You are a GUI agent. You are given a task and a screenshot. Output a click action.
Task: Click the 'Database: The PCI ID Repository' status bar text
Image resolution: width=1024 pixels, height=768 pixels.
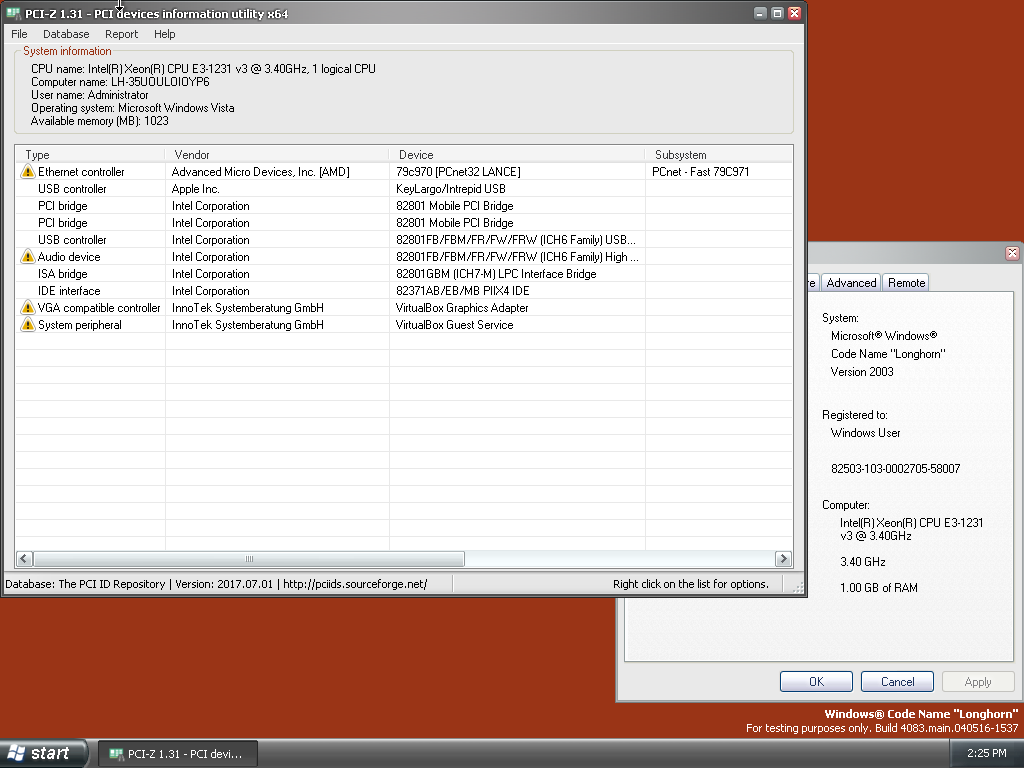(x=85, y=584)
